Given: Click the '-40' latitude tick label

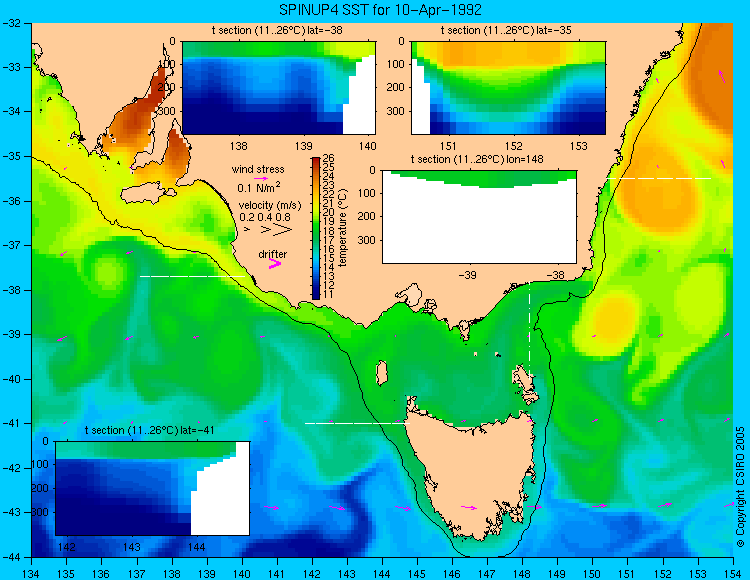Looking at the screenshot, I should (x=11, y=379).
